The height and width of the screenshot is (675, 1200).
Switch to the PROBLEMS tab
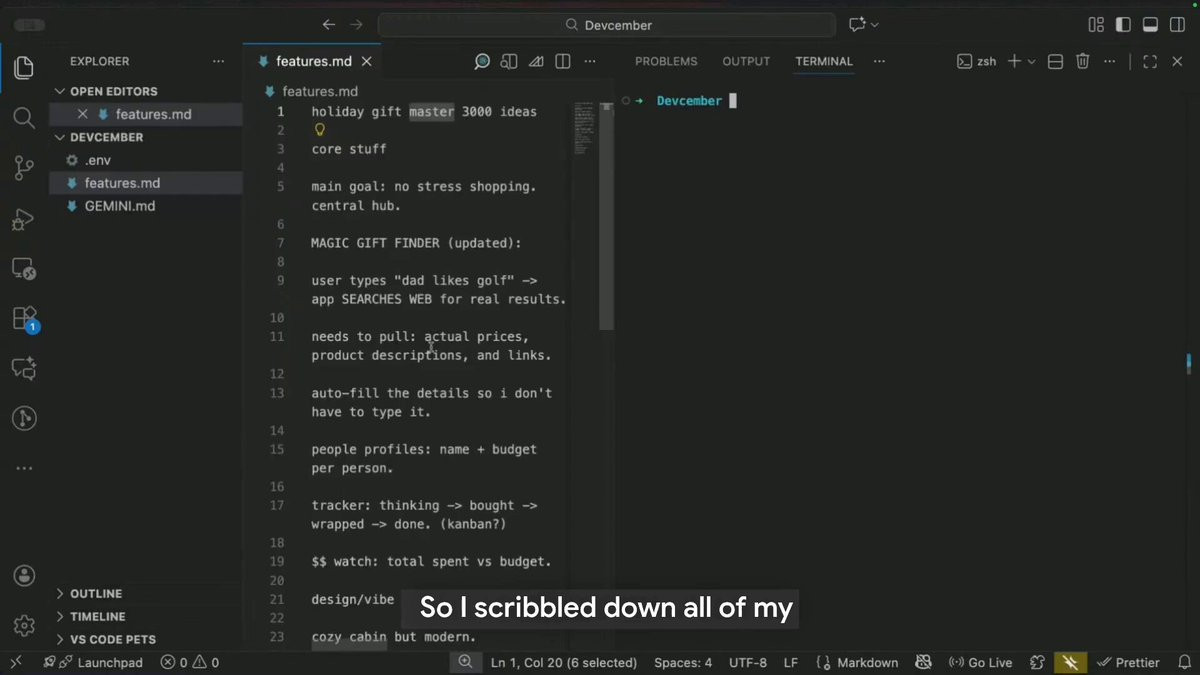point(666,62)
